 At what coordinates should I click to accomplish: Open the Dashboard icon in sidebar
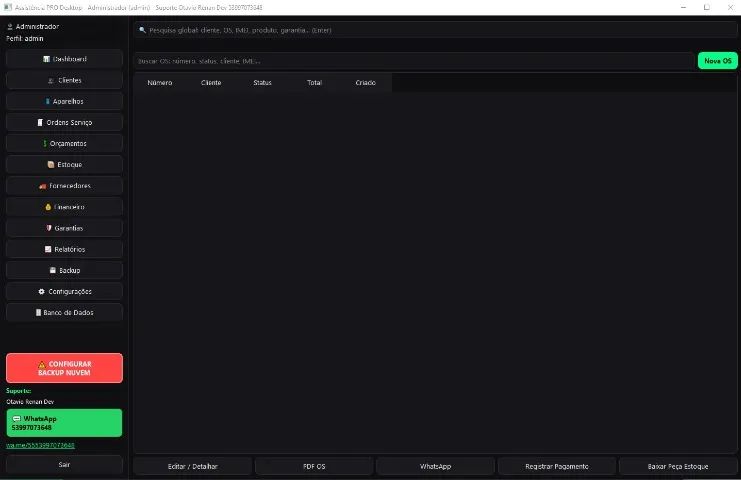click(46, 59)
